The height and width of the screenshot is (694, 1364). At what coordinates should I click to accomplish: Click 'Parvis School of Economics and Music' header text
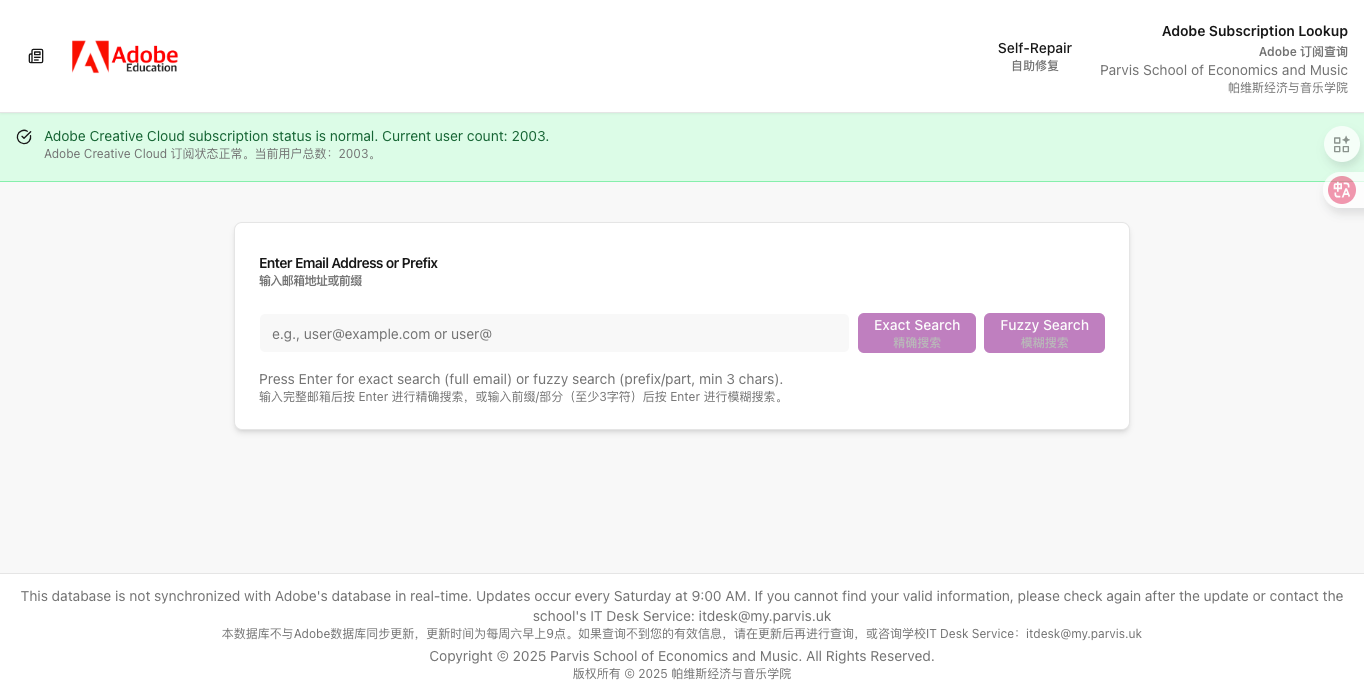1224,70
